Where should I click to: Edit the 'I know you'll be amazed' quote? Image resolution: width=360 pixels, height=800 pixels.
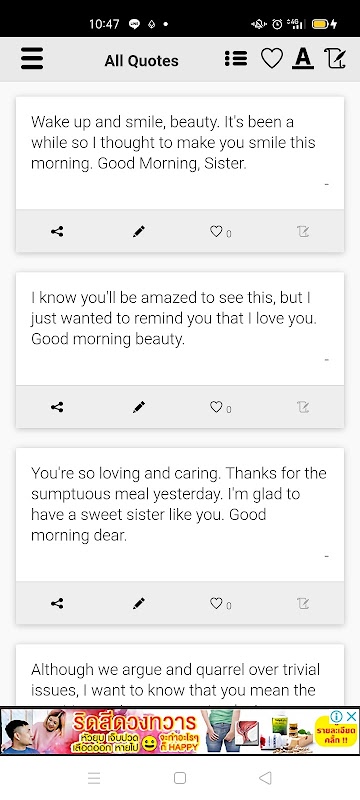(139, 407)
